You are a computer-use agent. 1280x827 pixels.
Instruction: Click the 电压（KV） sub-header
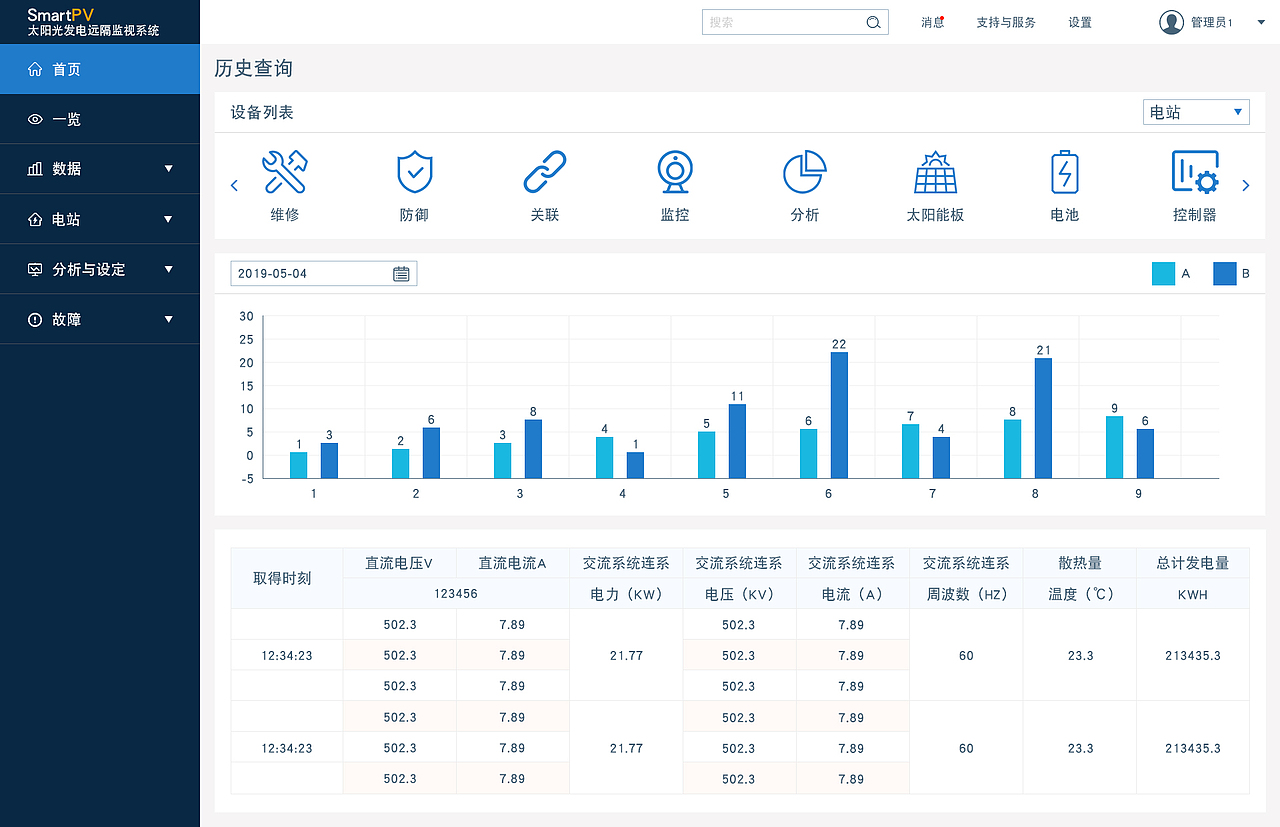[x=739, y=594]
